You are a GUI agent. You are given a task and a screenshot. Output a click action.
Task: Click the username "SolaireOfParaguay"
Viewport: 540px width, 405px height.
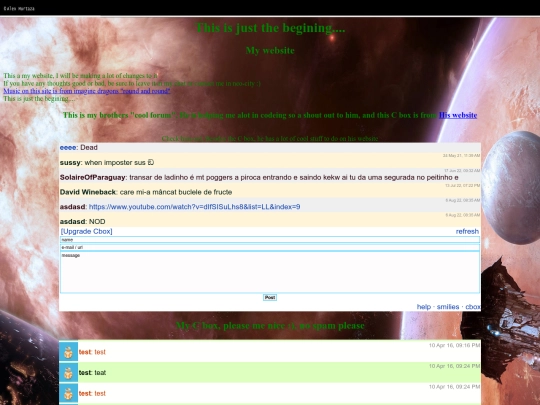(x=93, y=177)
